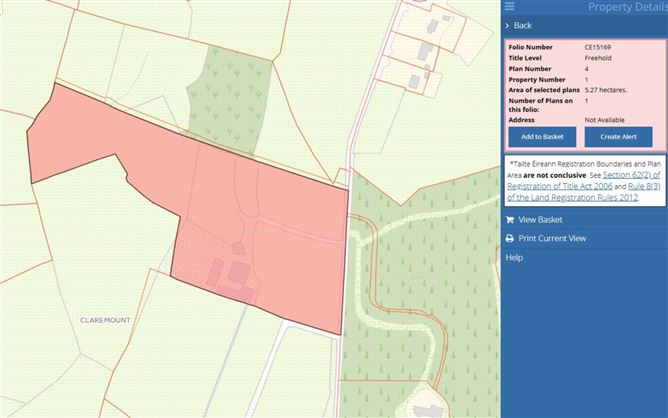Click the Create Alert button
Viewport: 668px width, 418px height.
tap(618, 137)
